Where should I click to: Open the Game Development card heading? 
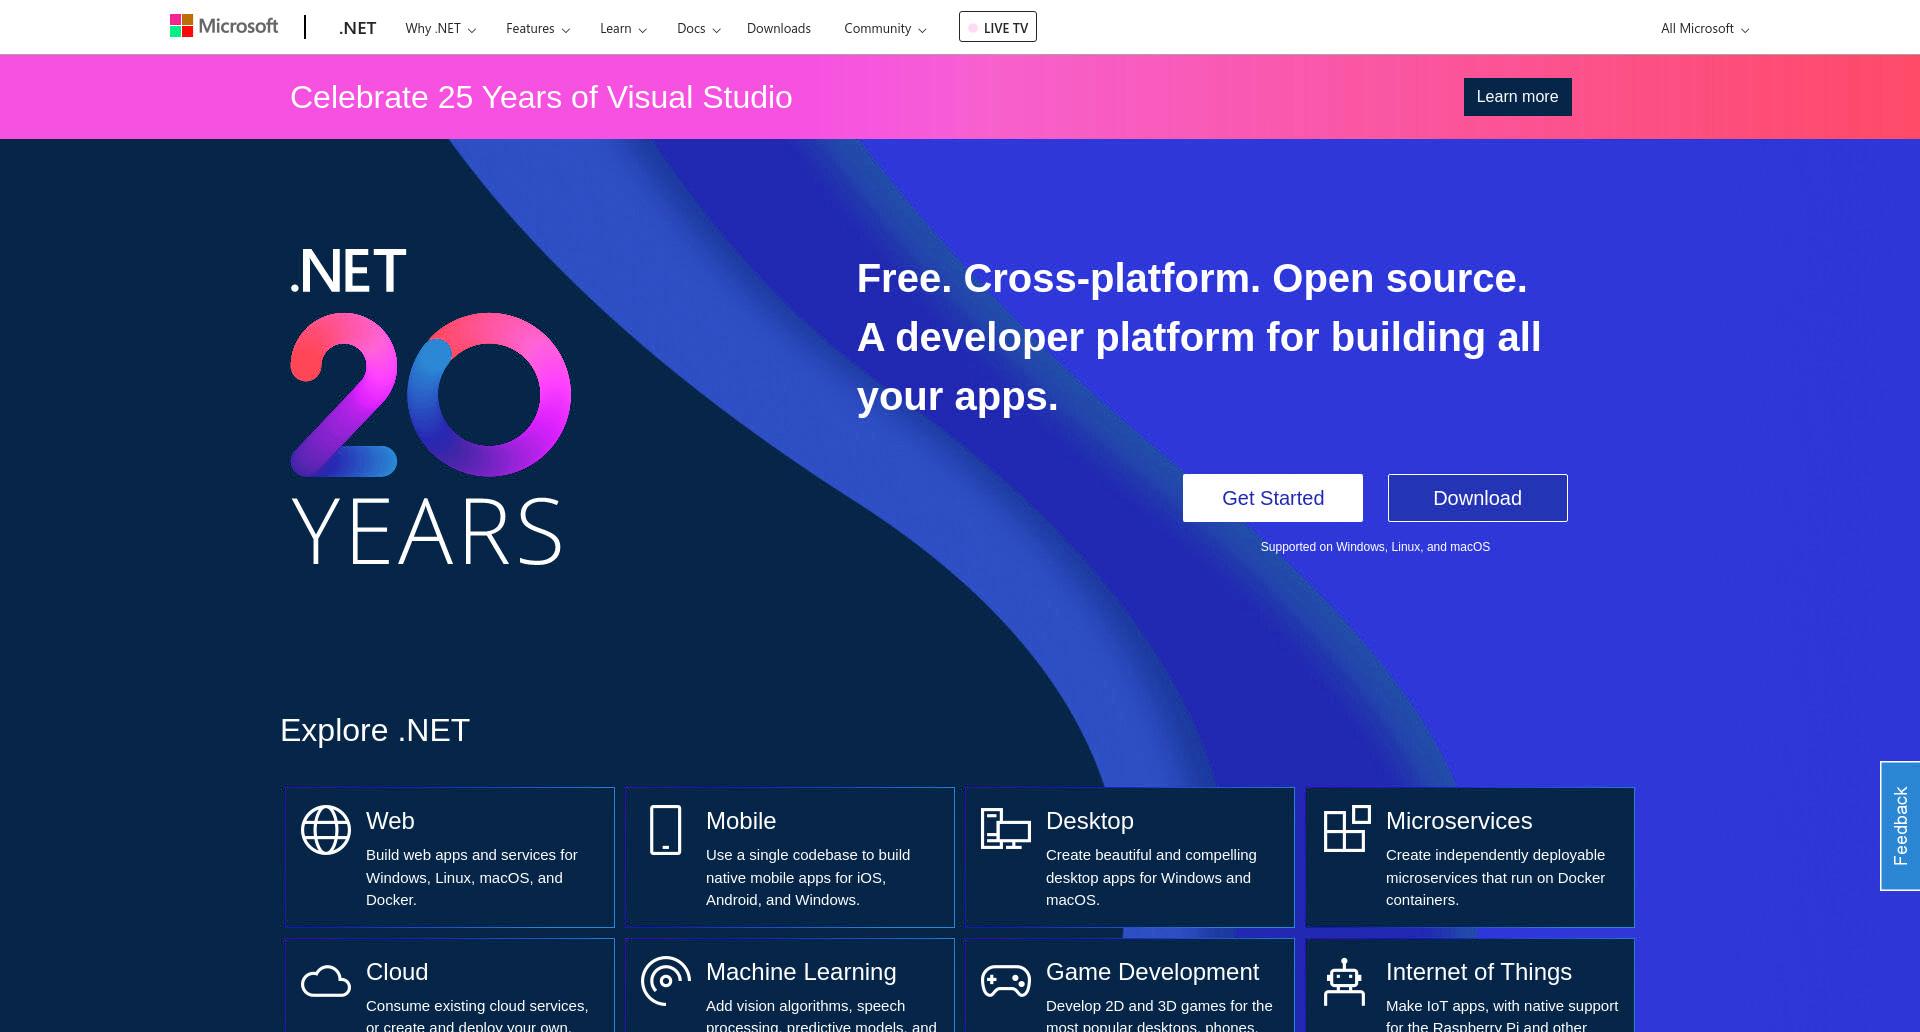1152,972
